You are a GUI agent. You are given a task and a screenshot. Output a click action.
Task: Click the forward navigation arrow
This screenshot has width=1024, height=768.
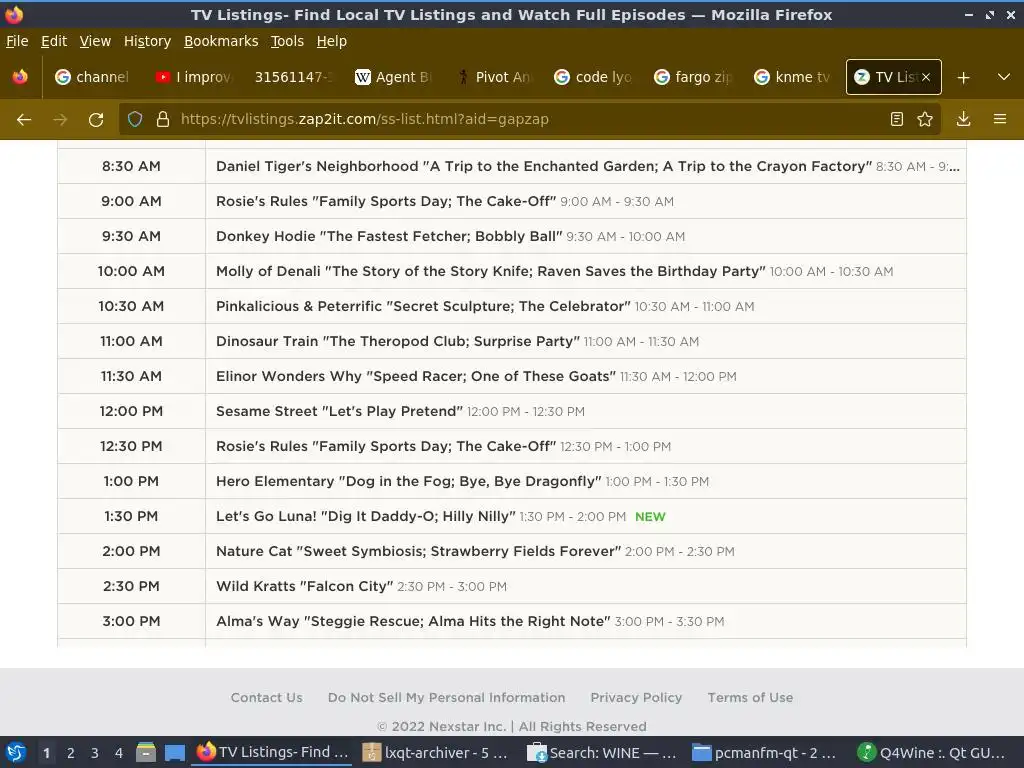click(60, 120)
